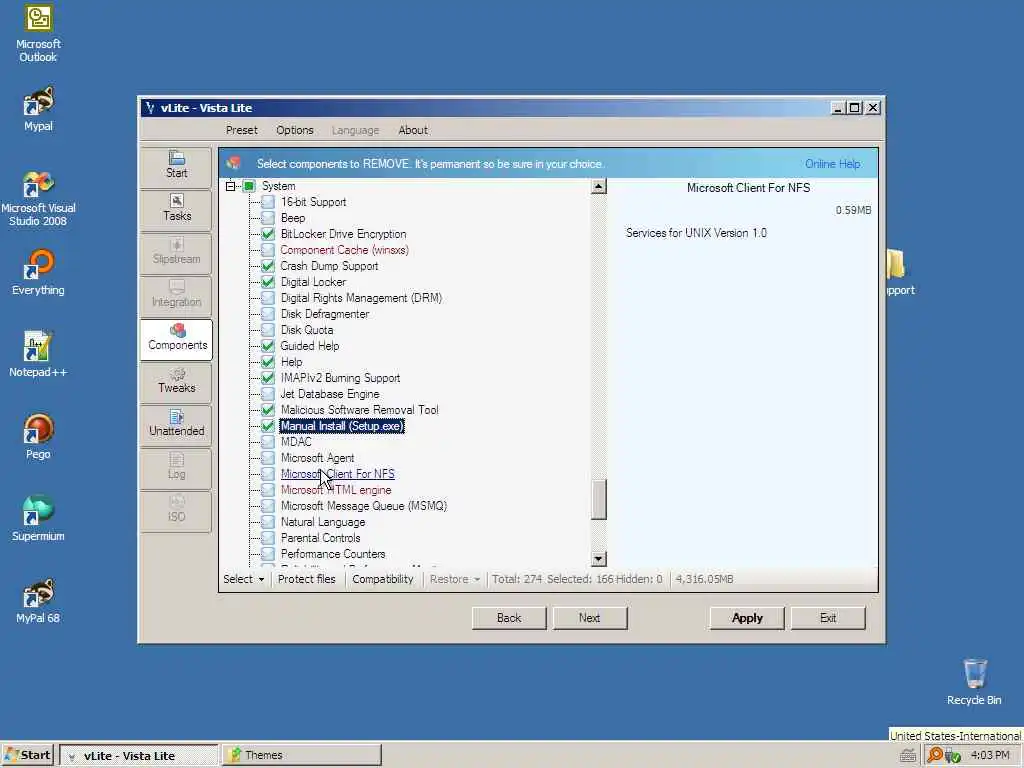Check the Microsoft Client For NFS checkbox
The width and height of the screenshot is (1024, 768).
click(x=268, y=474)
